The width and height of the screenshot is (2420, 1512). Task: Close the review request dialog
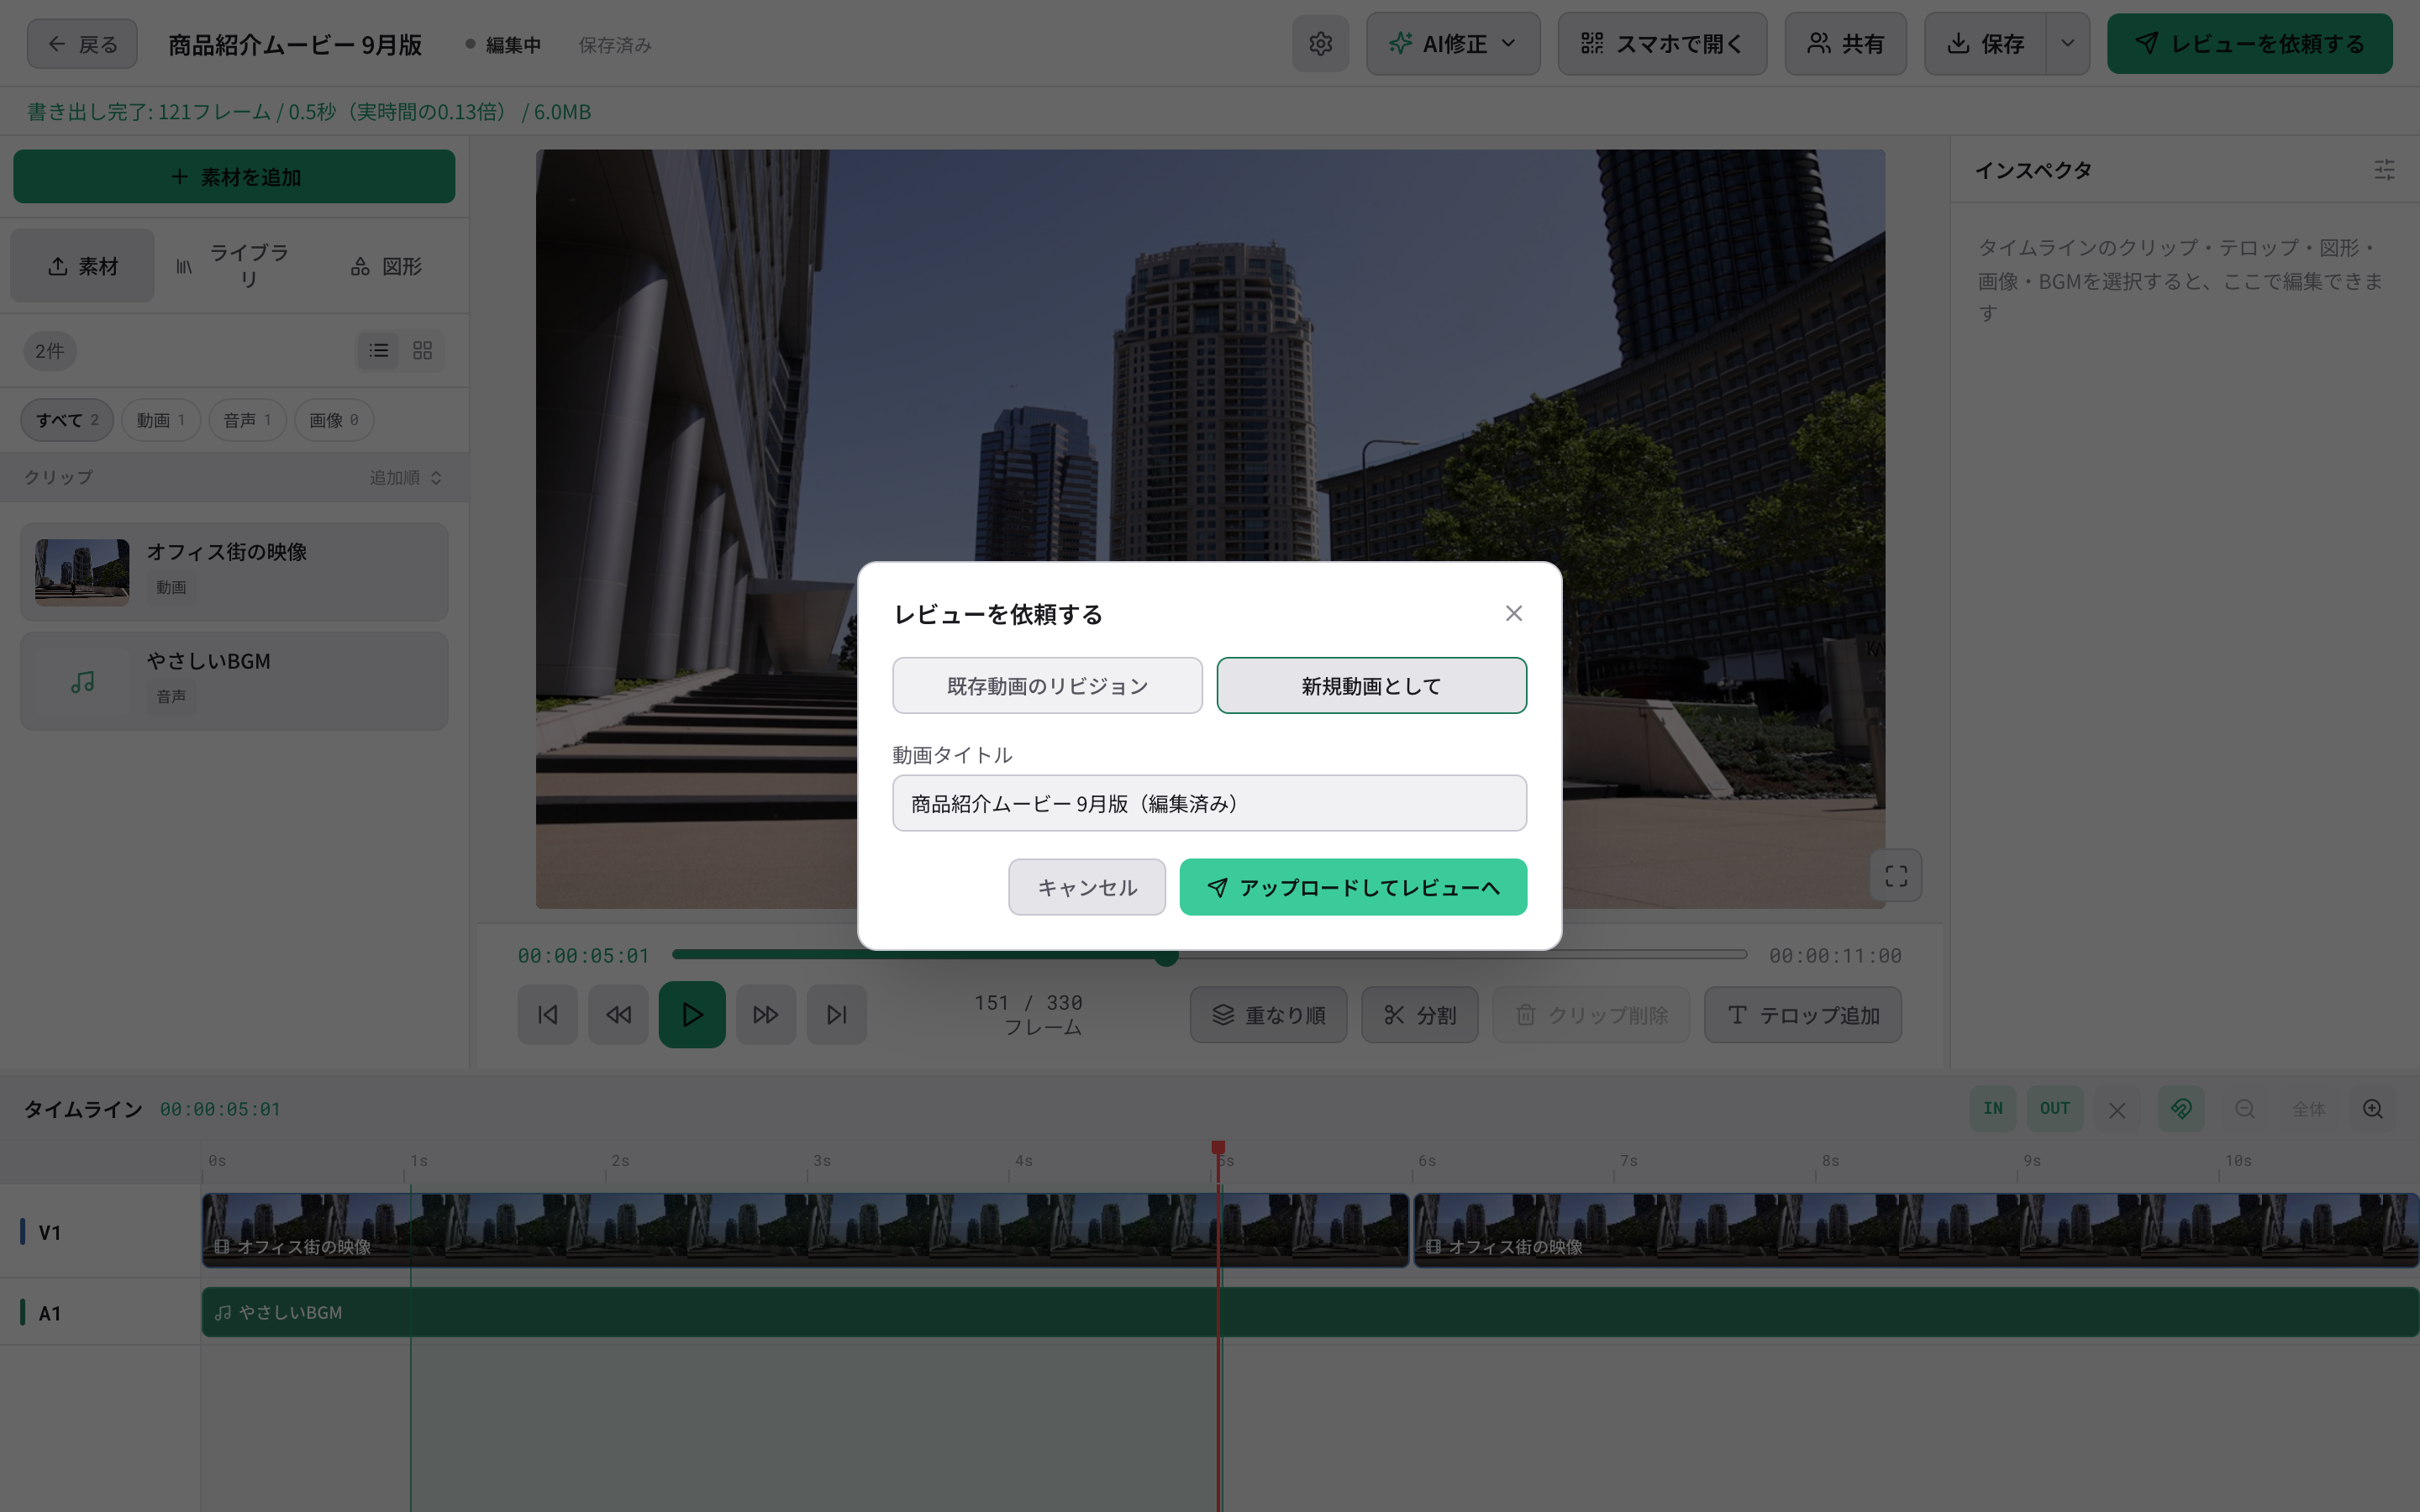(x=1513, y=613)
